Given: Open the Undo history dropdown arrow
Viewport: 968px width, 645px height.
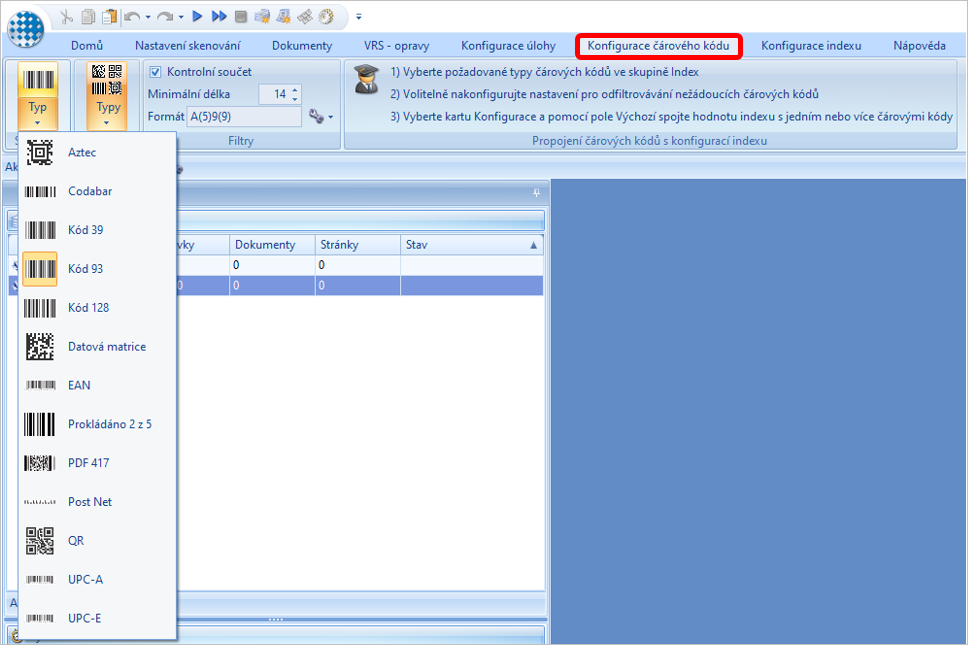Looking at the screenshot, I should [148, 17].
